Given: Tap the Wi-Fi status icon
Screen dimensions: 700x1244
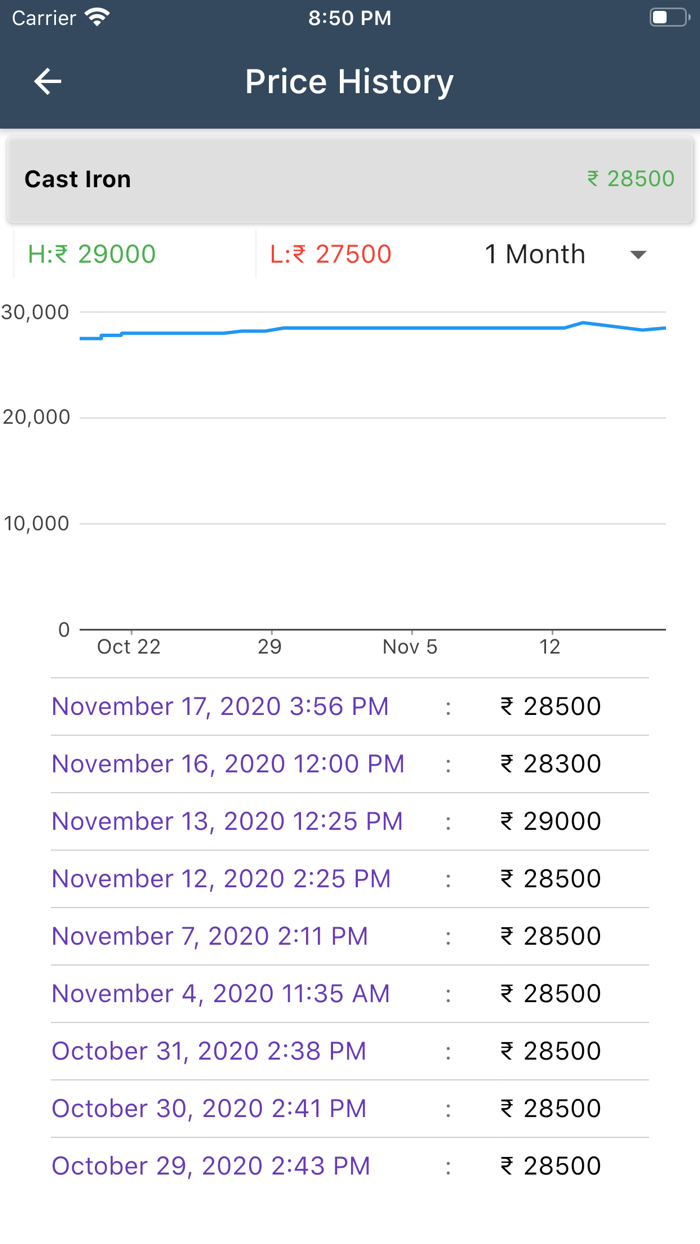Looking at the screenshot, I should click(x=97, y=18).
